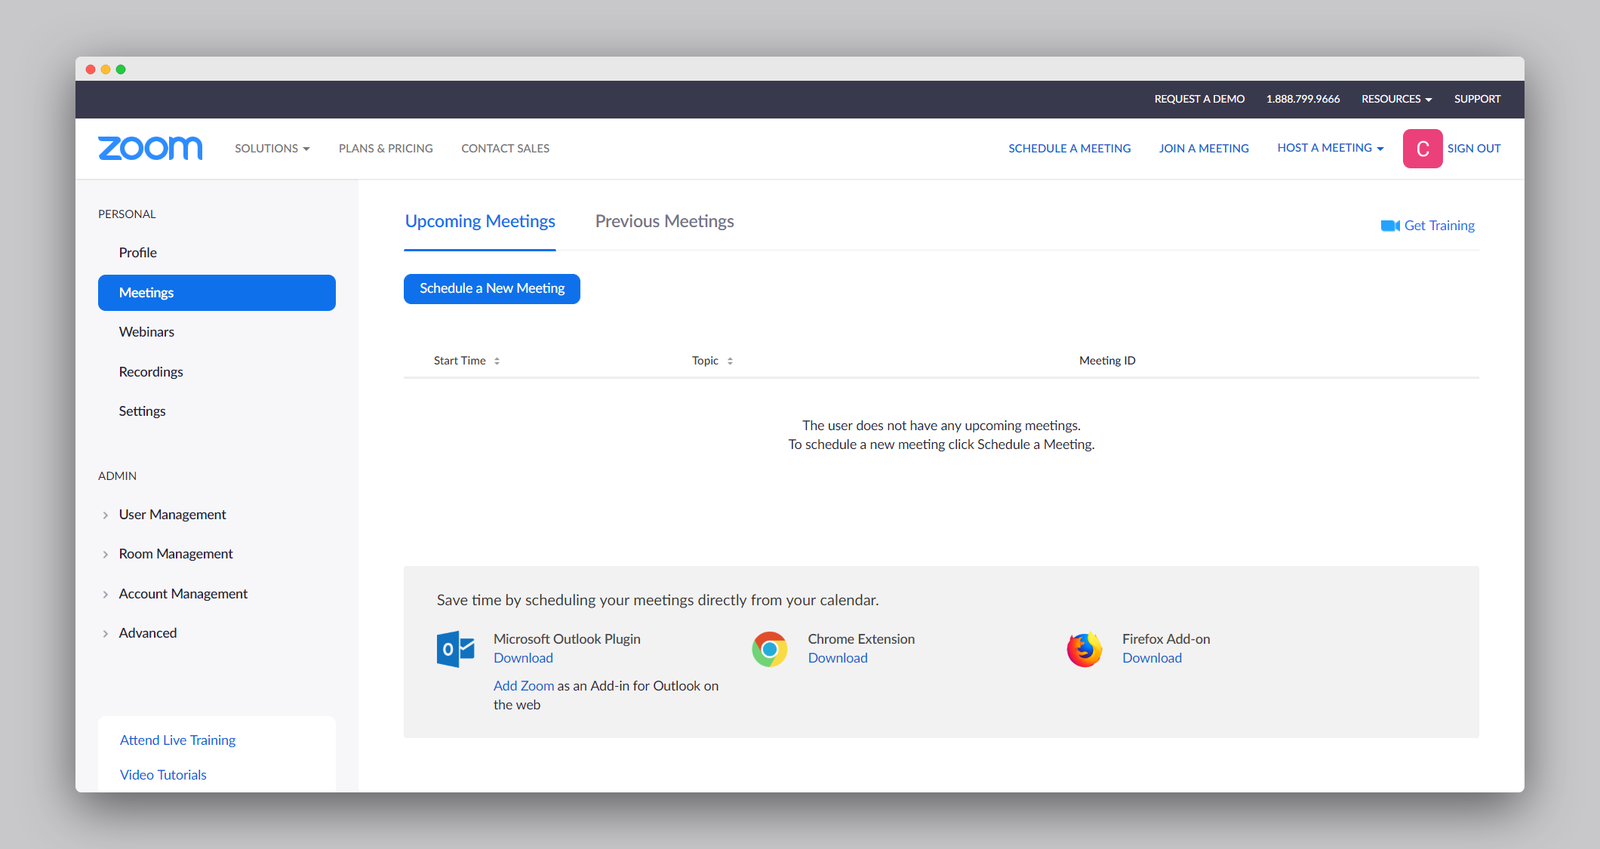Image resolution: width=1600 pixels, height=849 pixels.
Task: Click the macOS green maximize button
Action: pyautogui.click(x=121, y=69)
